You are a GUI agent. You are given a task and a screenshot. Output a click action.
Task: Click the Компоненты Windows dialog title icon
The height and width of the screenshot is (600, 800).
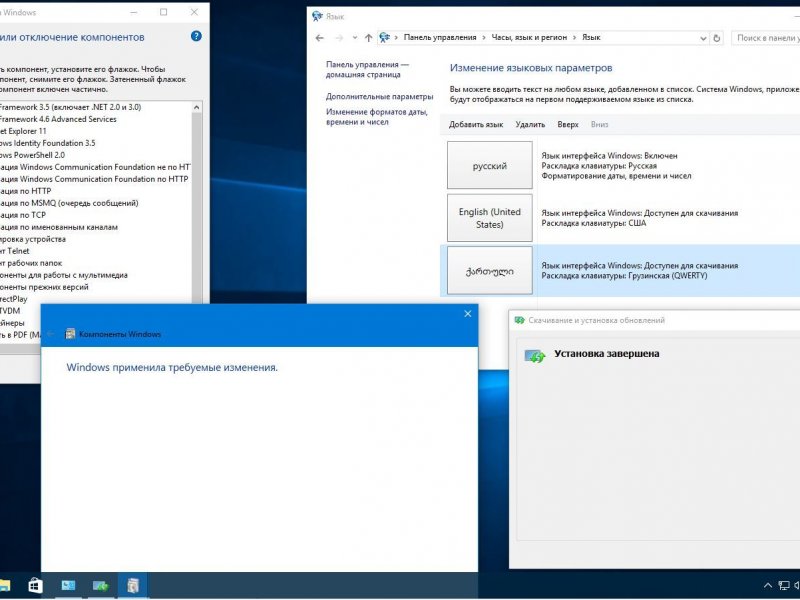[70, 334]
